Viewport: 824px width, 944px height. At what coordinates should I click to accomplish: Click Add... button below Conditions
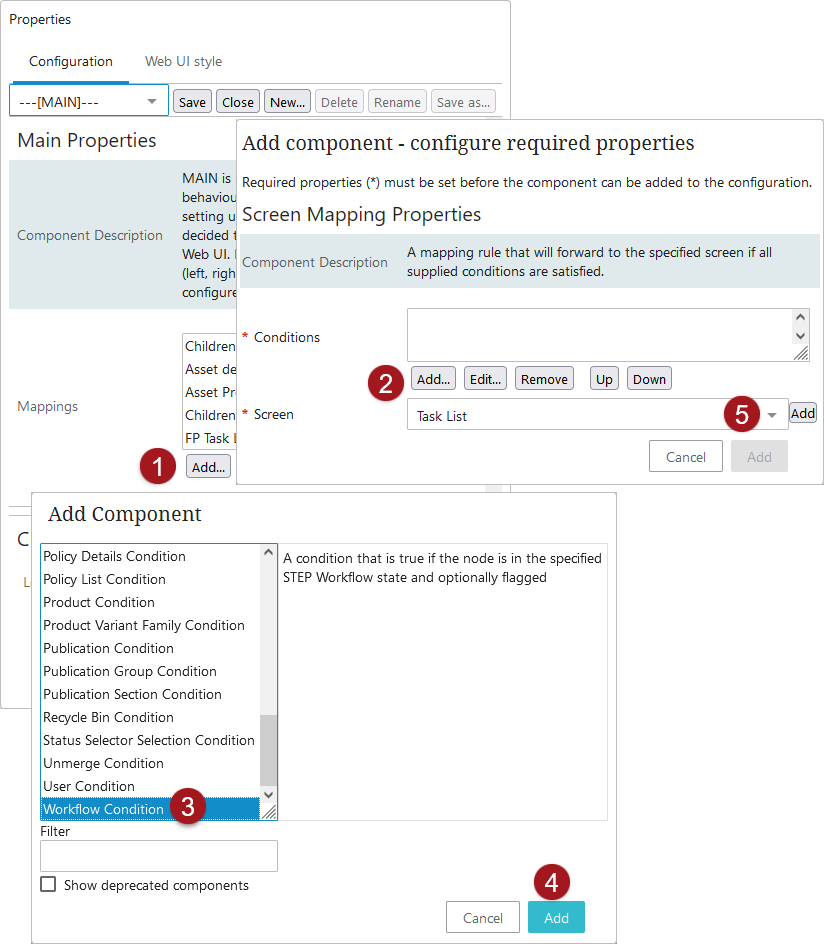(x=433, y=379)
